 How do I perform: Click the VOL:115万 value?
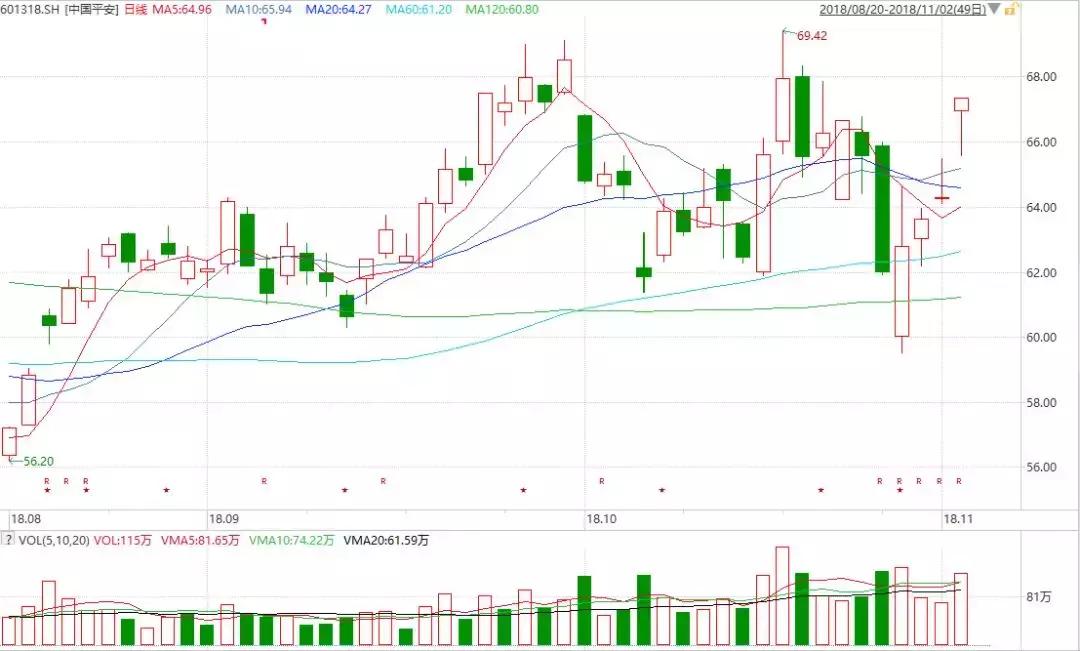(x=123, y=541)
